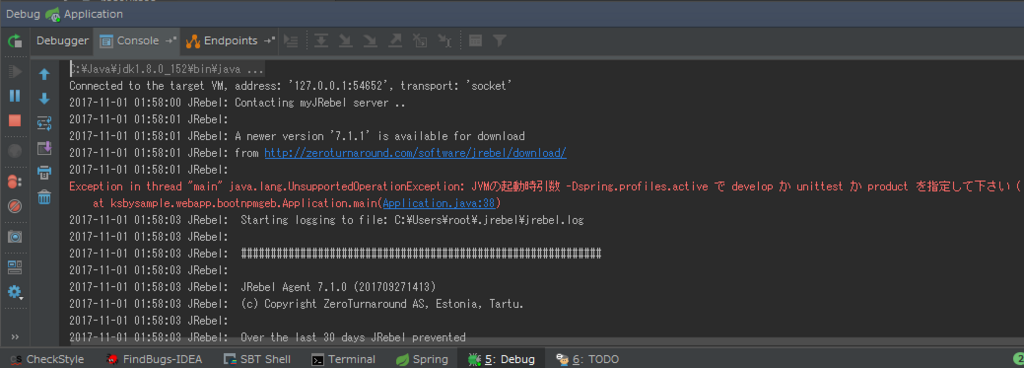Open the Terminal tool window

344,359
